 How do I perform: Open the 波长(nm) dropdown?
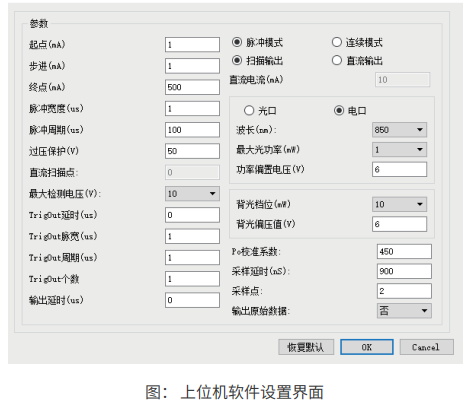[399, 130]
